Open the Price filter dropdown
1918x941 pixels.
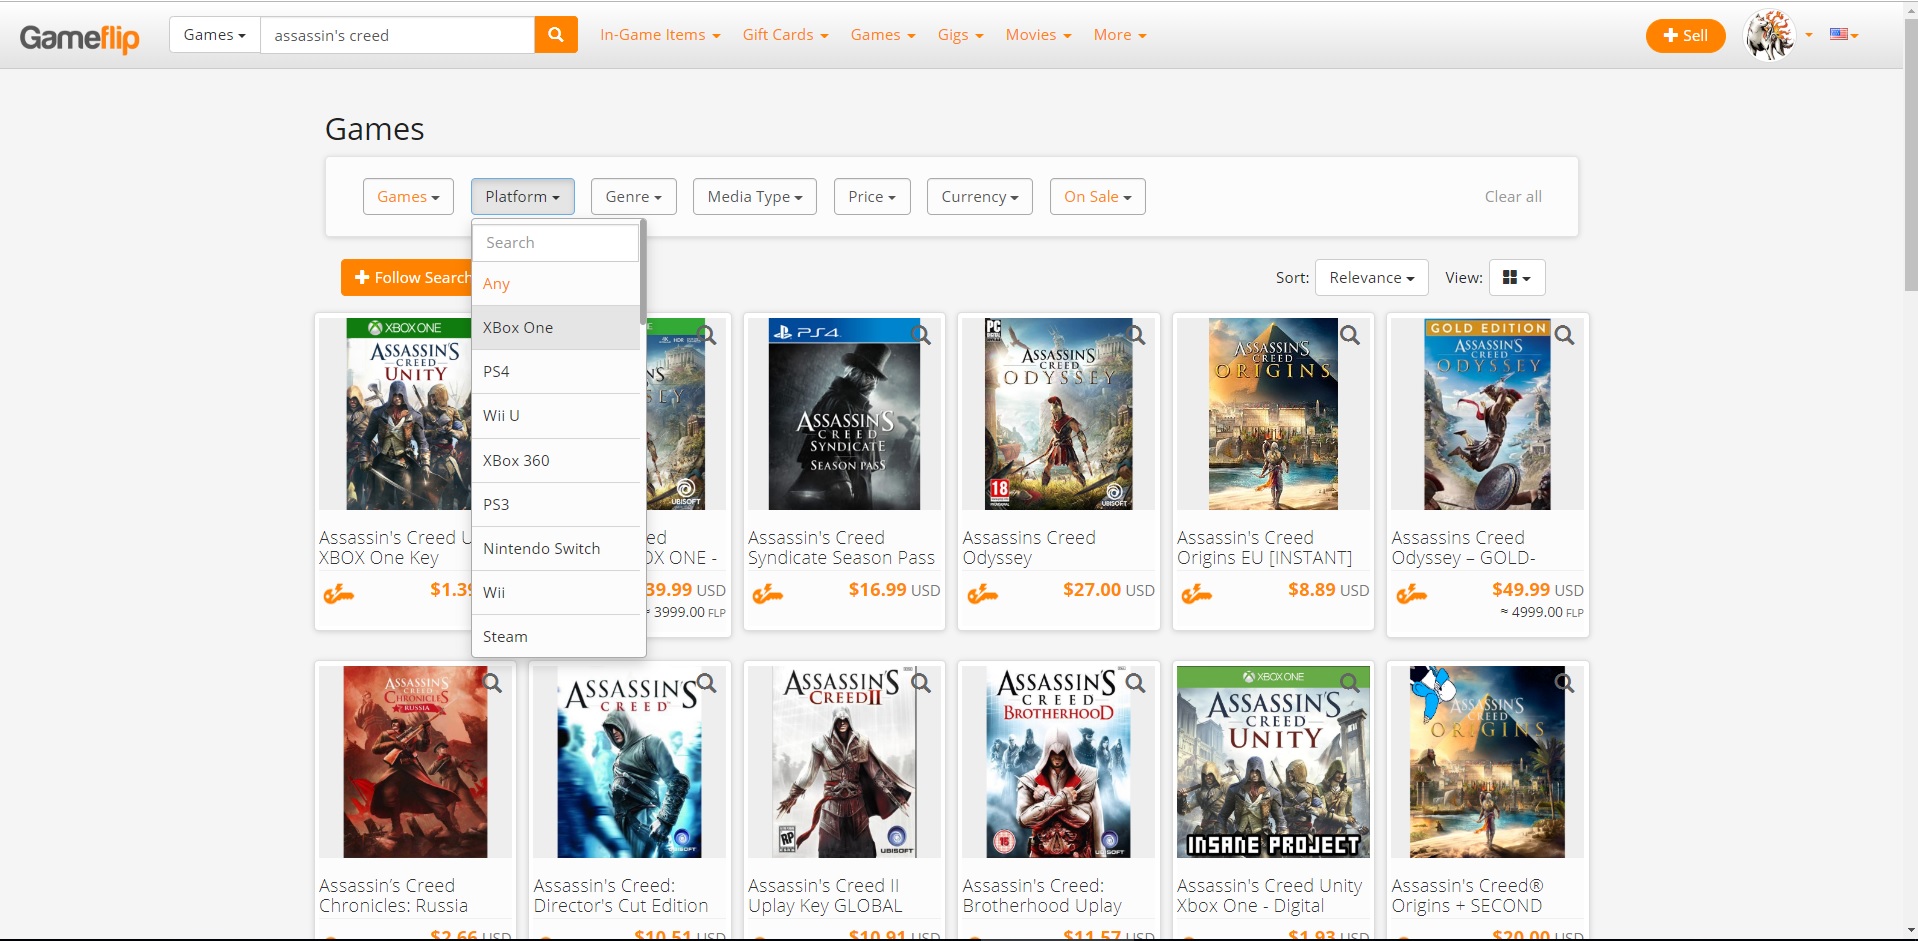click(872, 197)
